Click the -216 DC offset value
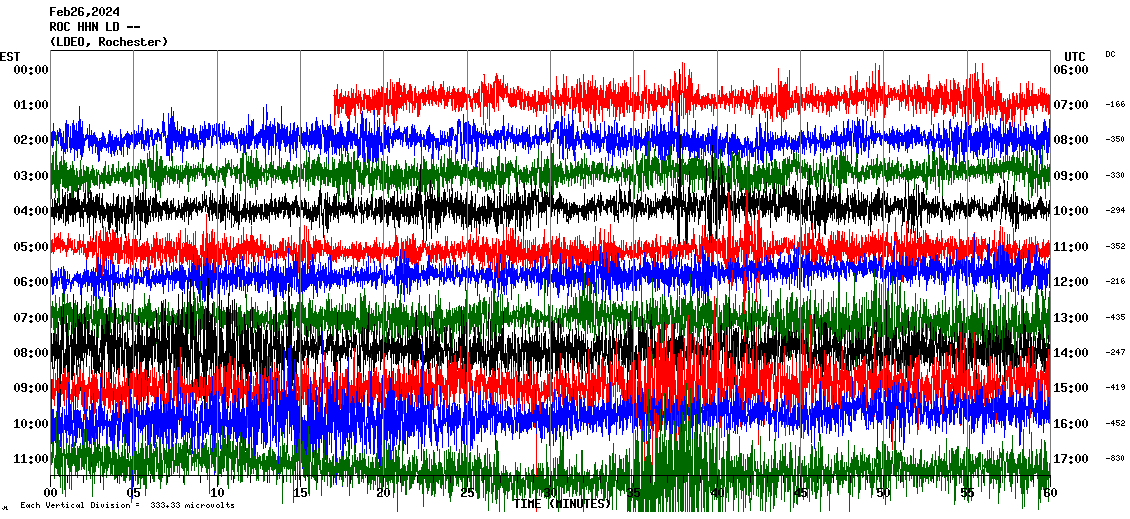Viewport: 1130px width, 519px height. (x=1115, y=282)
